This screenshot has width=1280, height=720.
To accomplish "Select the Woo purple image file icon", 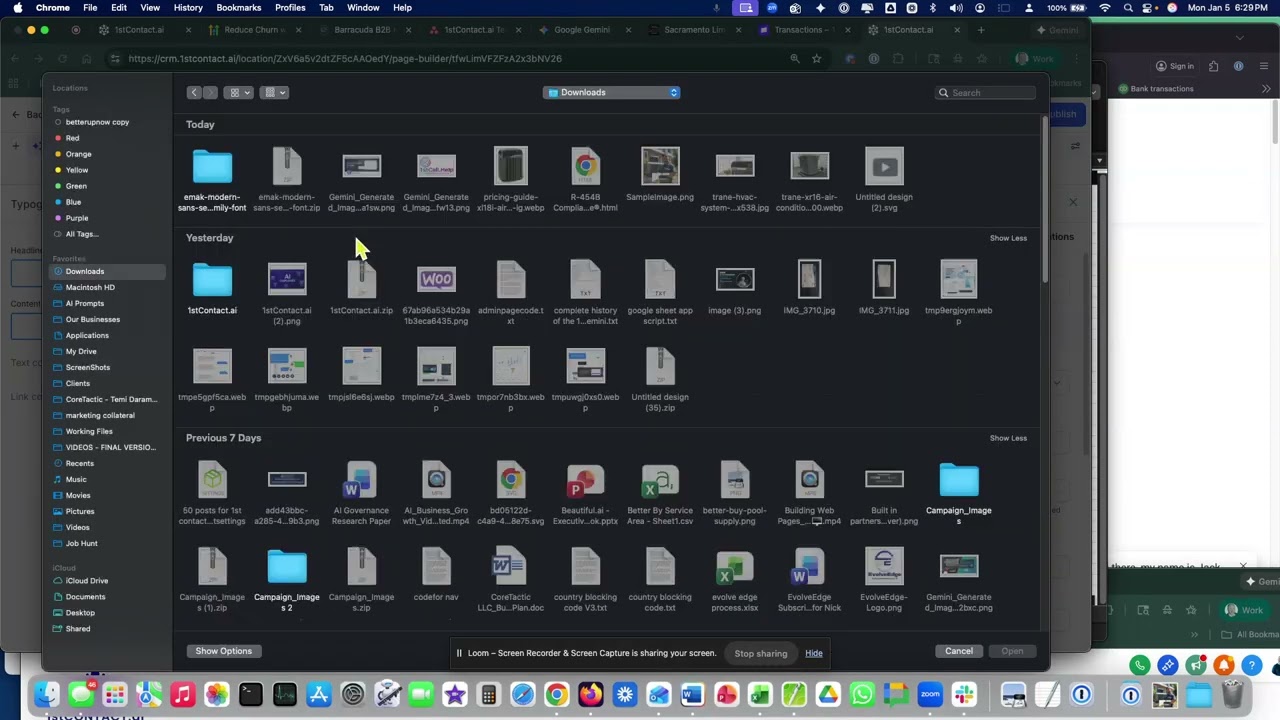I will 436,280.
